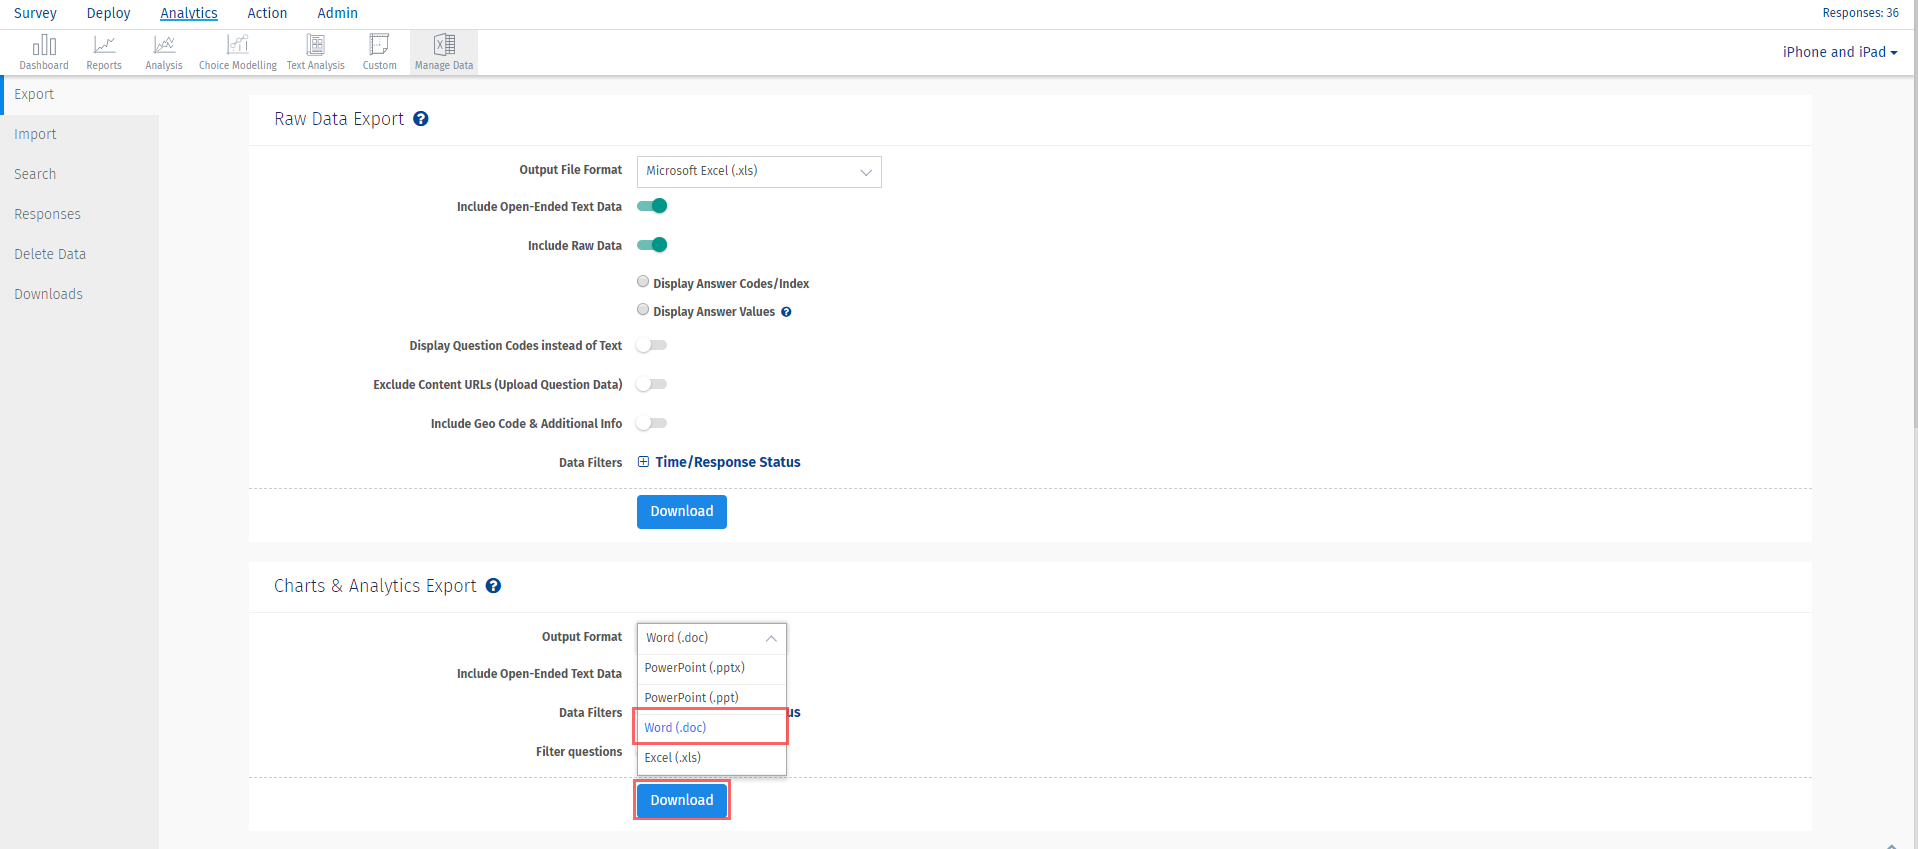Open the Action menu
This screenshot has height=849, width=1918.
[x=267, y=13]
